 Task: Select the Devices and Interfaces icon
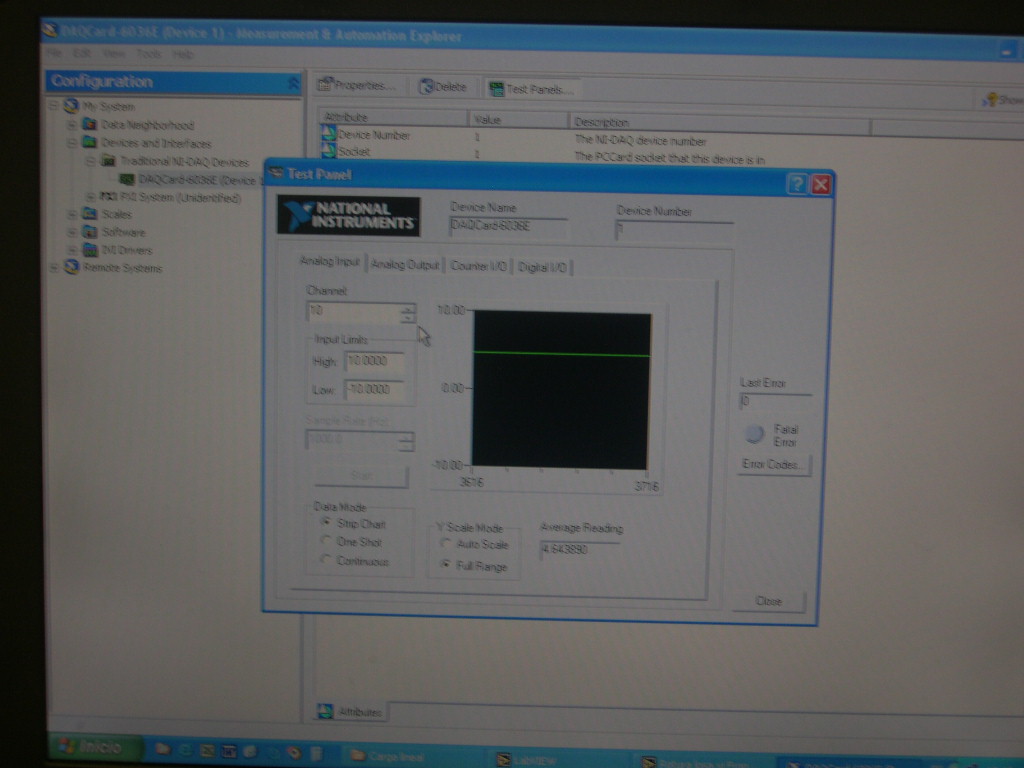tap(89, 142)
